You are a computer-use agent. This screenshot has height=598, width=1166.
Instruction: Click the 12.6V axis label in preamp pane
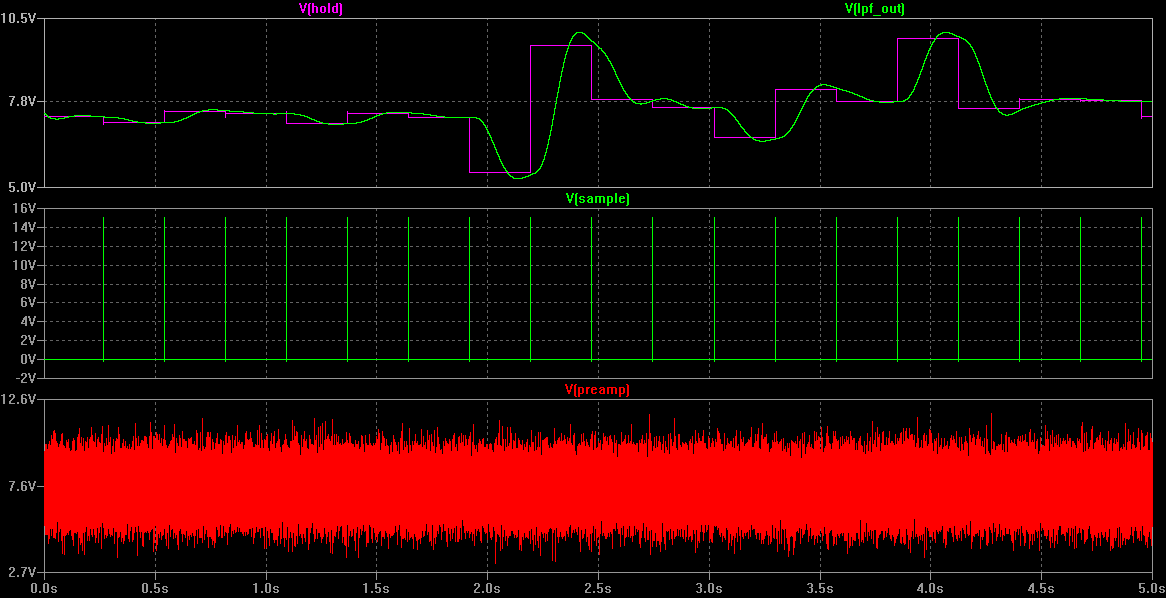click(19, 399)
